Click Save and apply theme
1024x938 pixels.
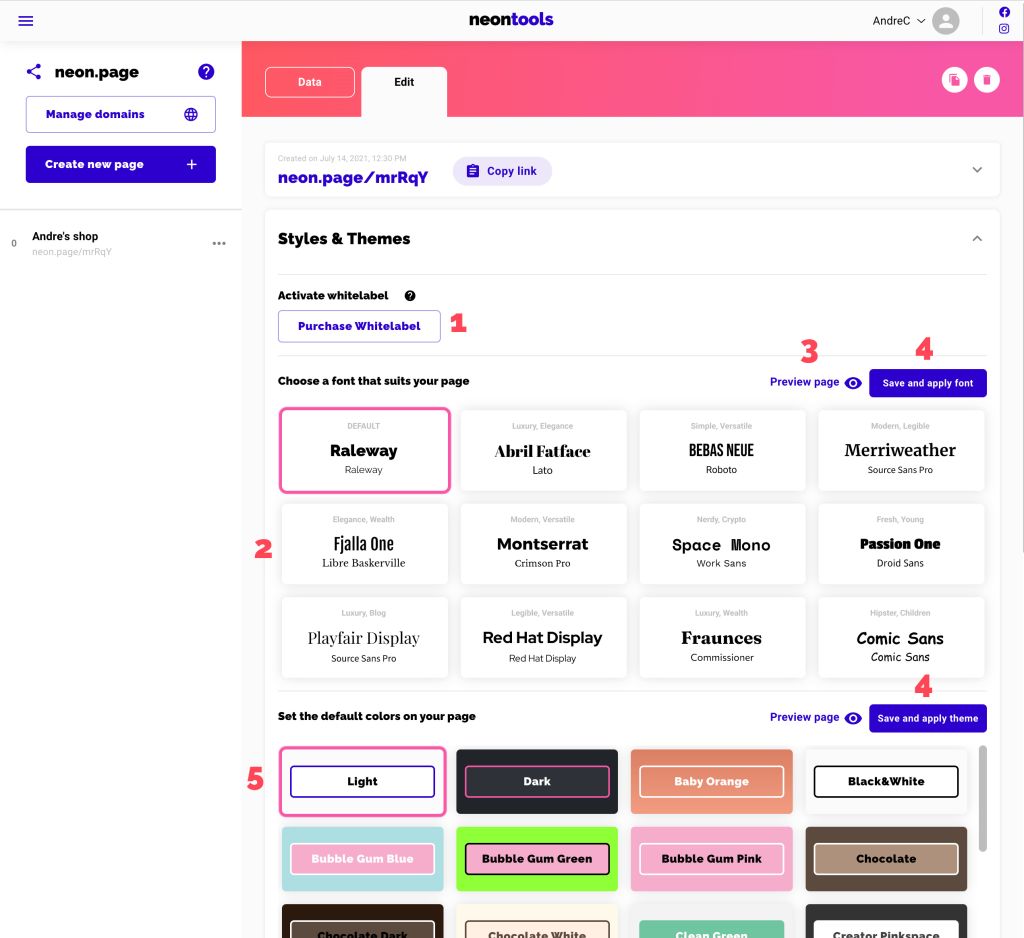(927, 718)
